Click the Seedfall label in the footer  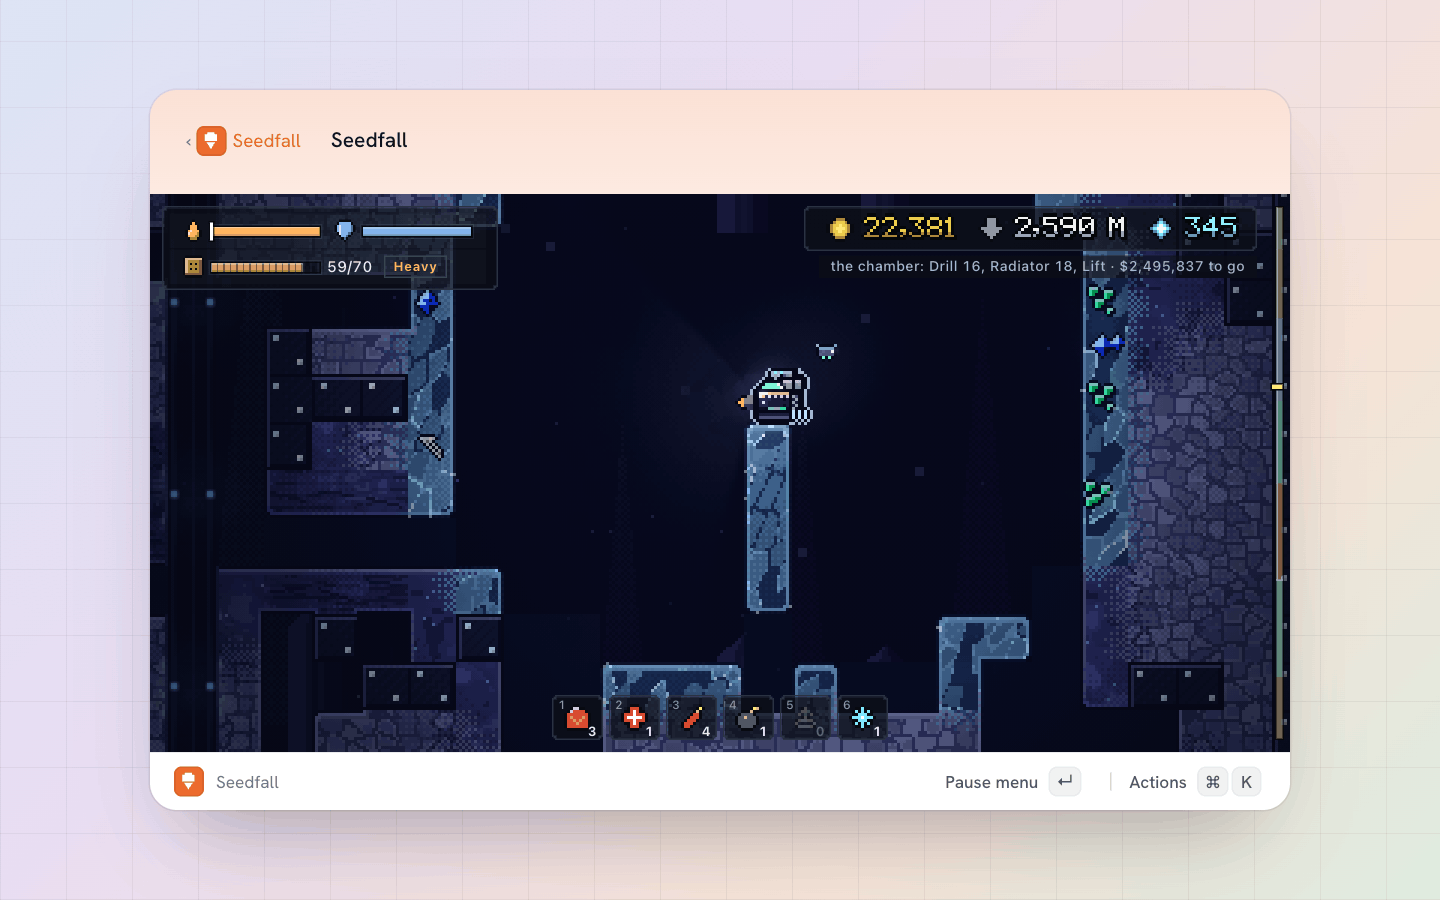(247, 782)
